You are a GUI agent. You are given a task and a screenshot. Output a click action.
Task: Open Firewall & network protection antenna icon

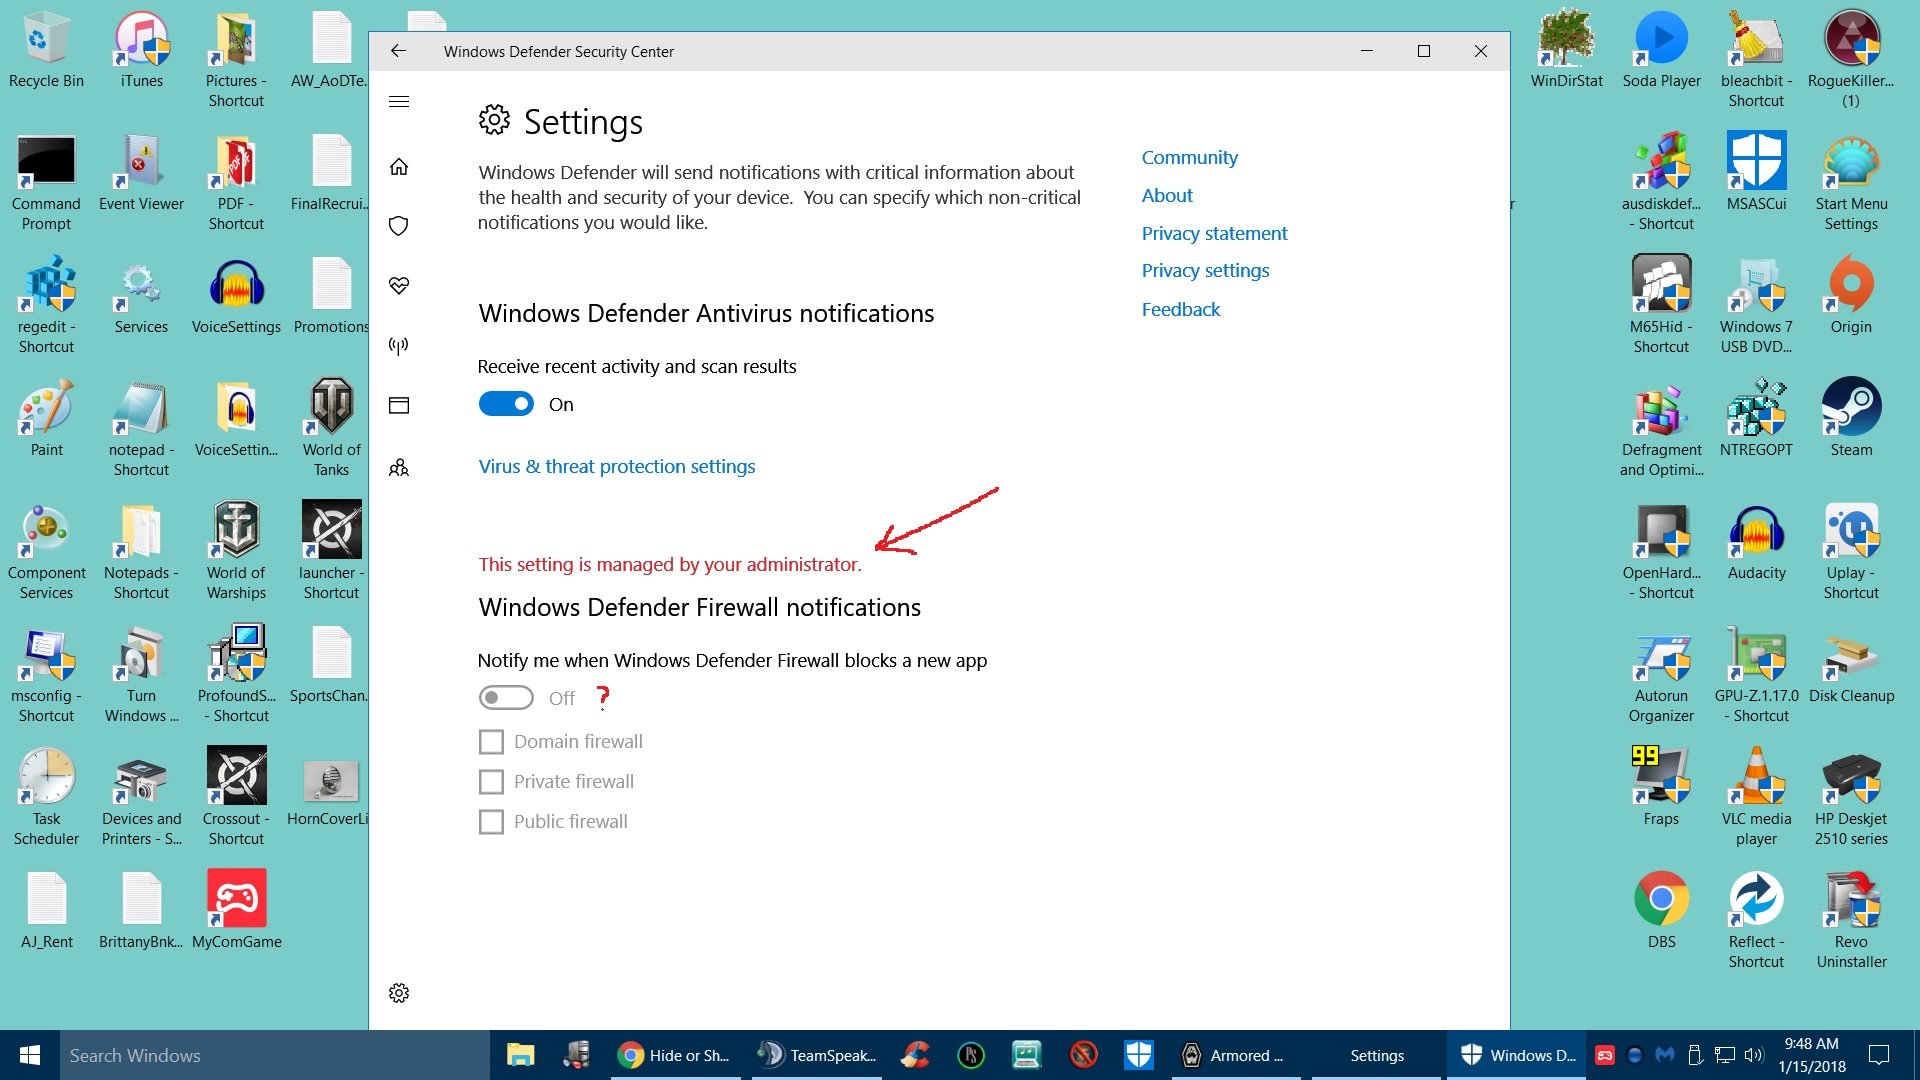399,346
